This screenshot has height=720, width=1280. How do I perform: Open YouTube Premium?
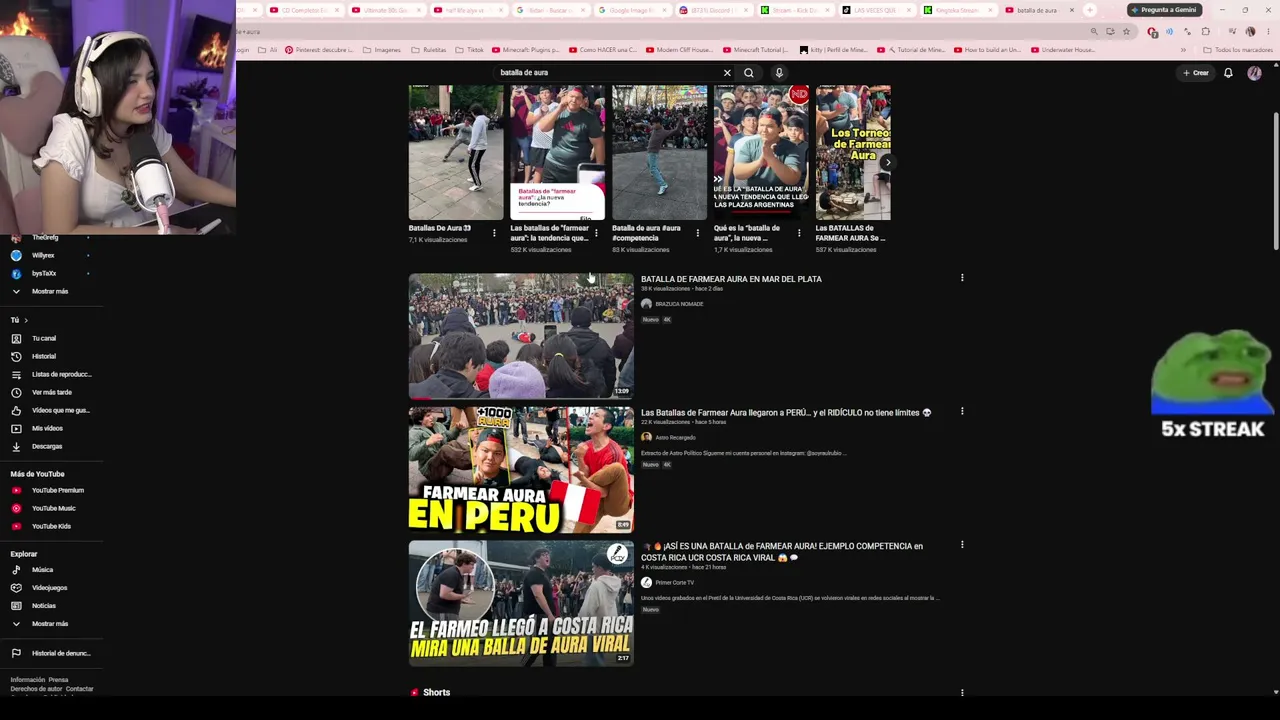tap(50, 490)
